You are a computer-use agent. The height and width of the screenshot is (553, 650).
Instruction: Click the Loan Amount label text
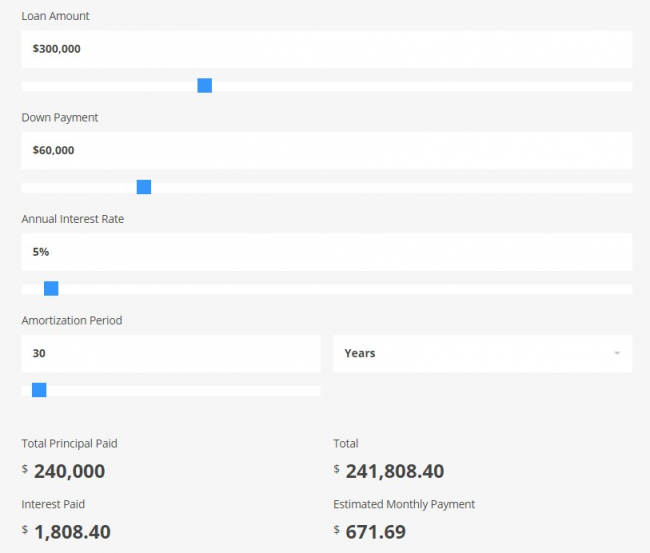(55, 17)
